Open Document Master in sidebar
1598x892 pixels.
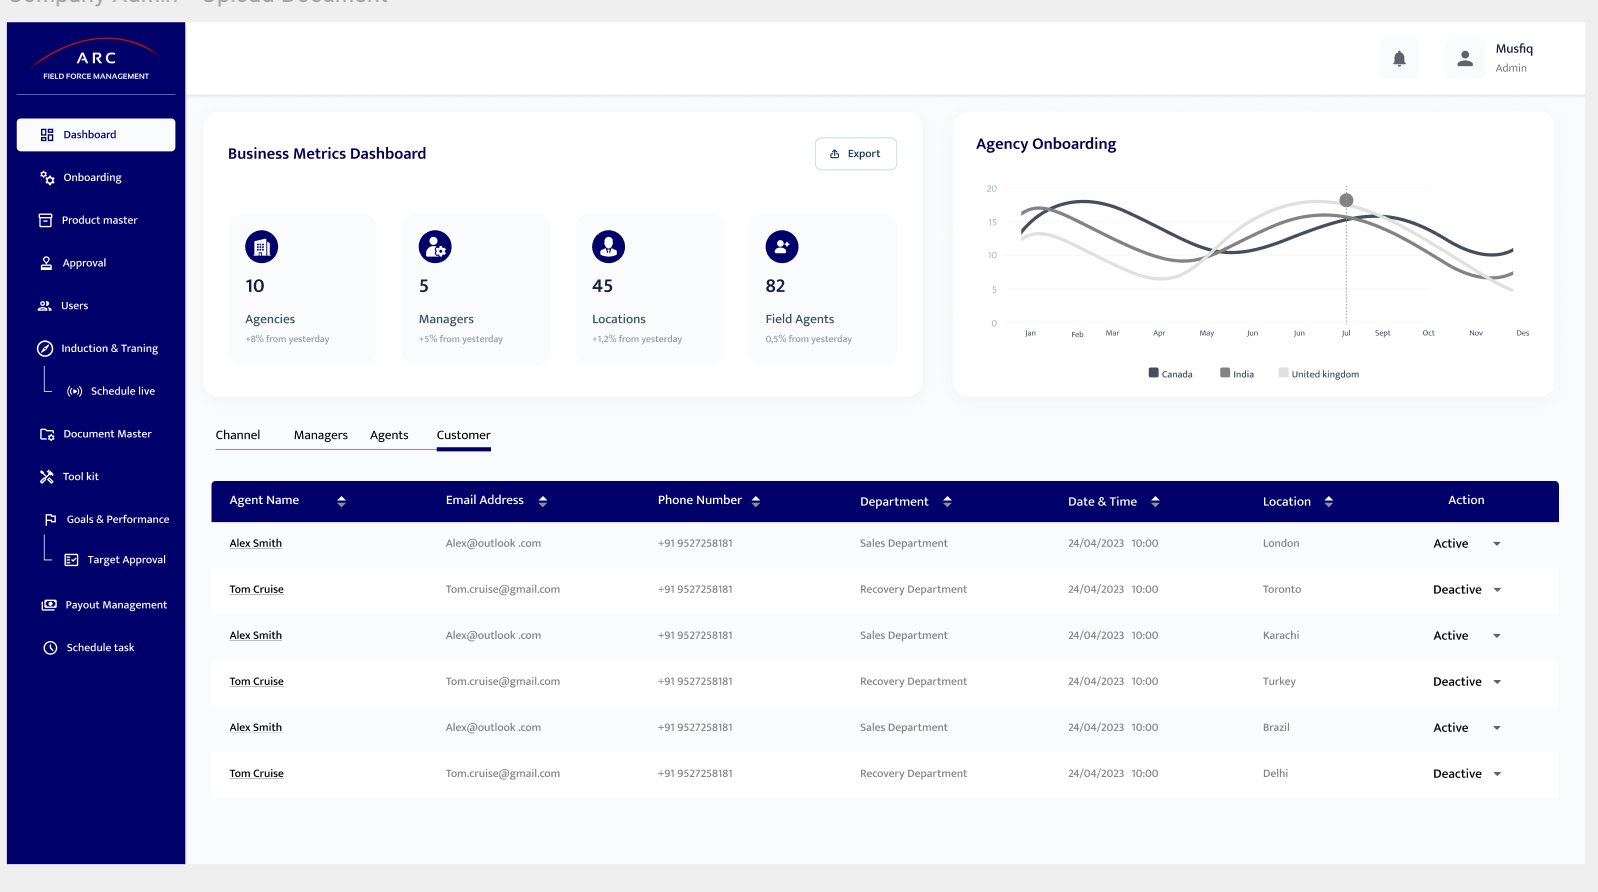(x=107, y=434)
